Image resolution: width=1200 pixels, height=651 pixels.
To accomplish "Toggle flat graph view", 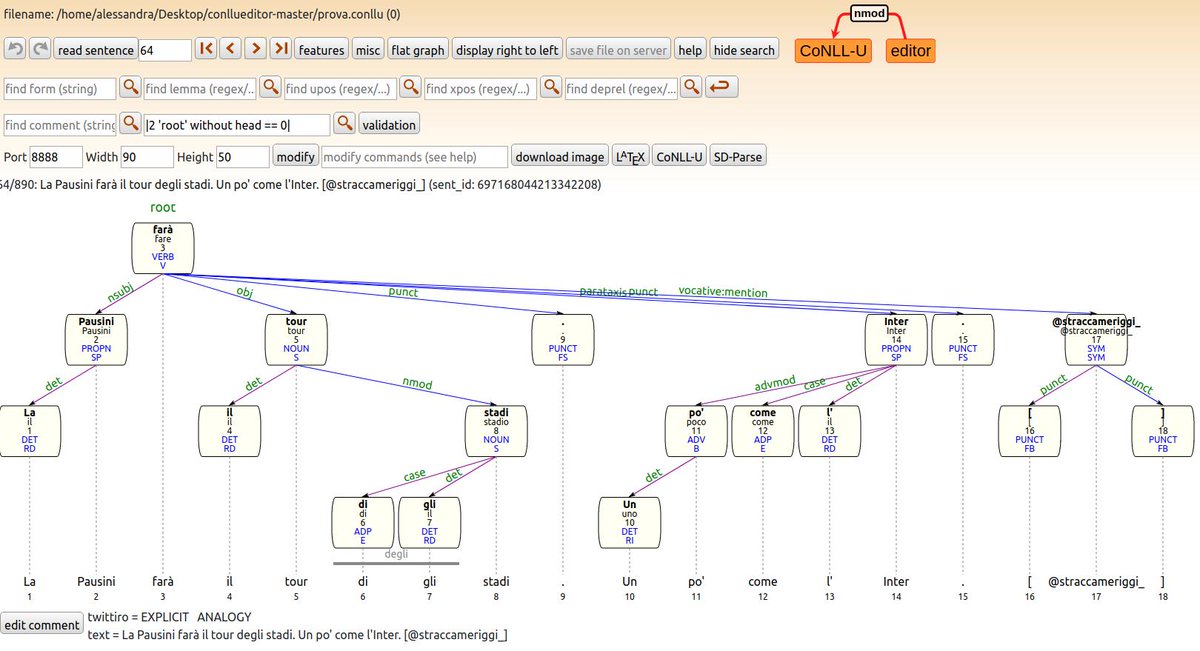I will 417,47.
